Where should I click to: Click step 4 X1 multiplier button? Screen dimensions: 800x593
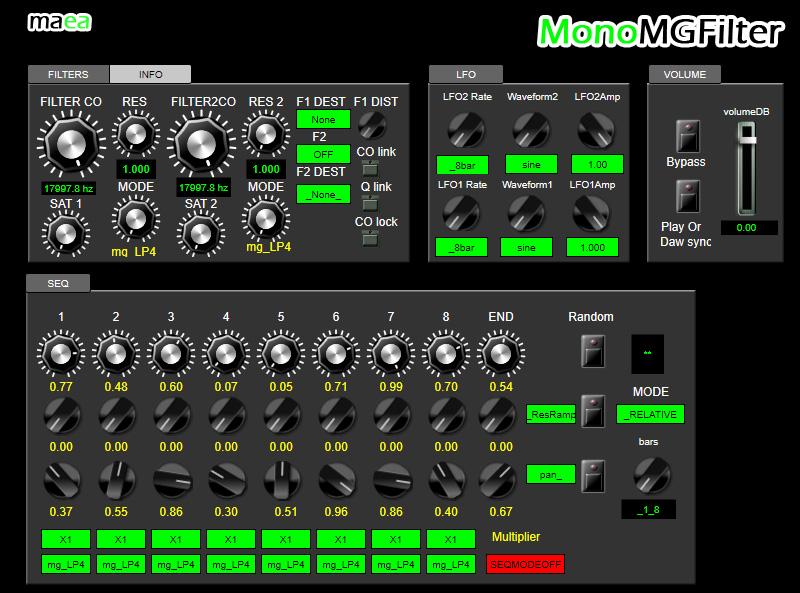click(231, 539)
